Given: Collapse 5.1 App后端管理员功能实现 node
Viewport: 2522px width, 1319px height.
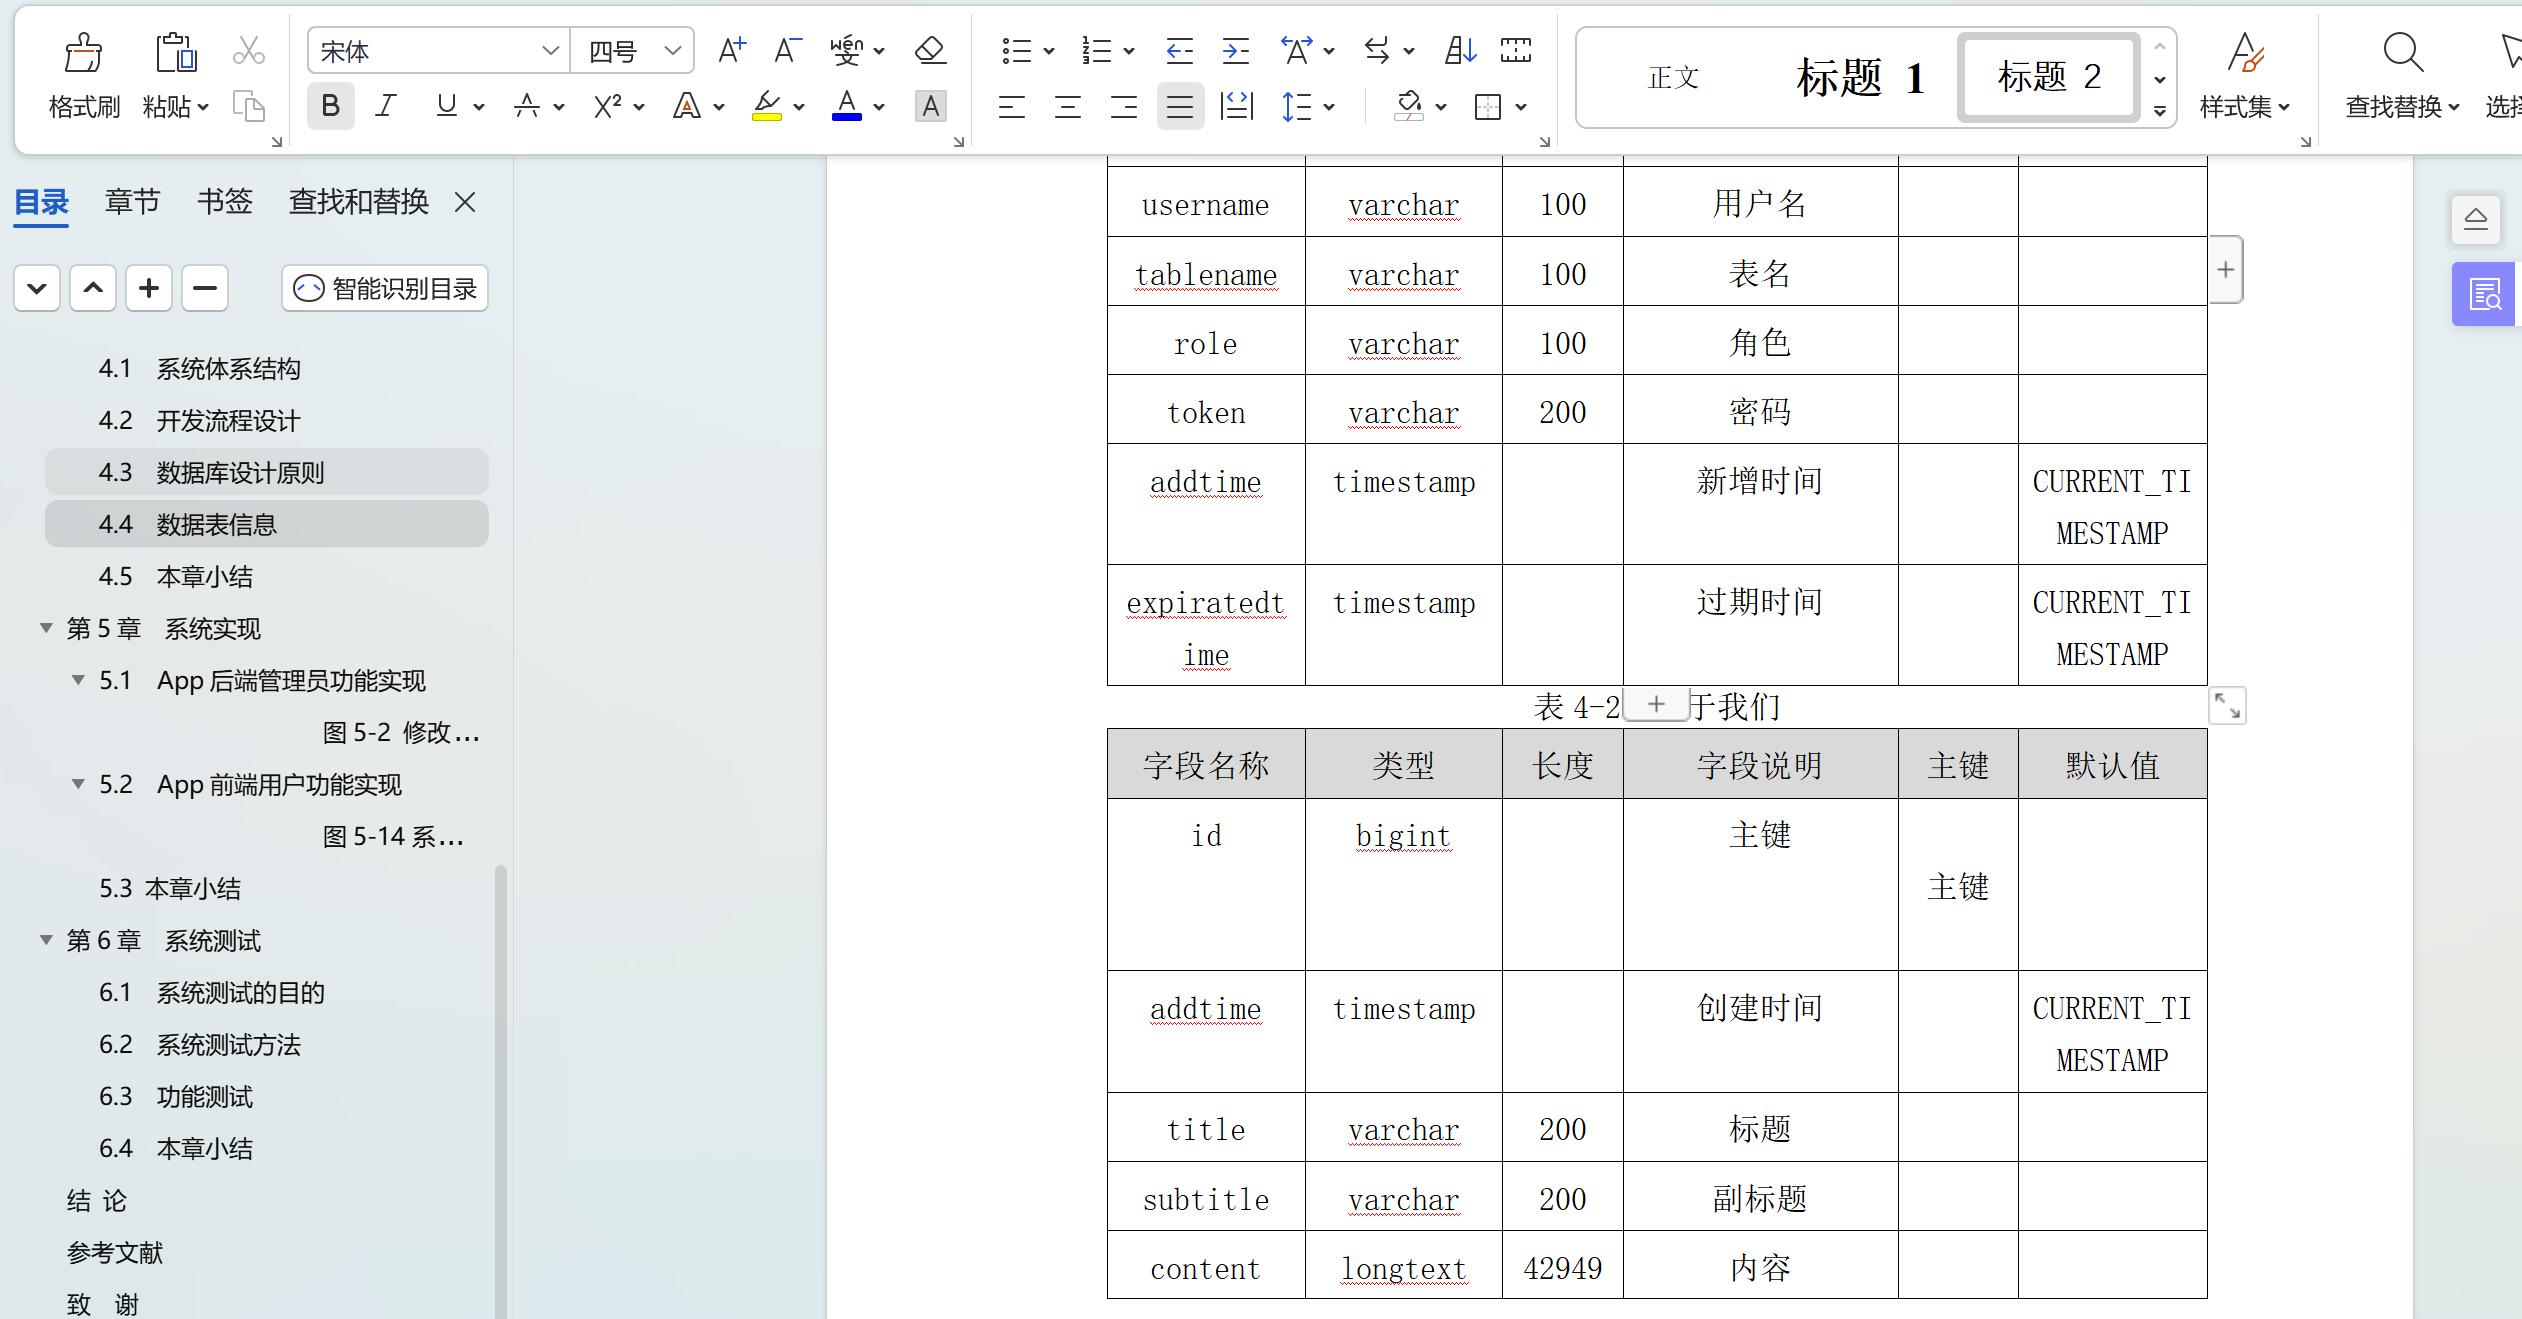Looking at the screenshot, I should pos(78,680).
